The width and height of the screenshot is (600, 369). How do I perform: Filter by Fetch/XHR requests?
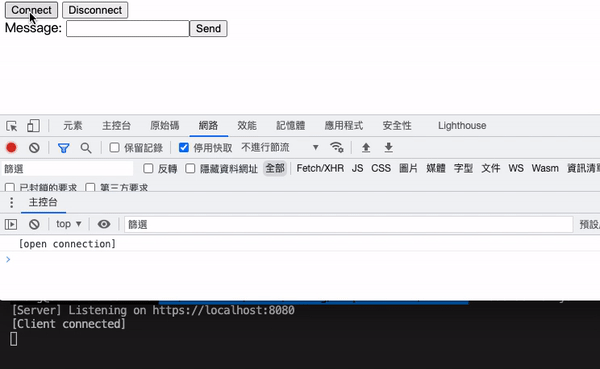(x=320, y=168)
